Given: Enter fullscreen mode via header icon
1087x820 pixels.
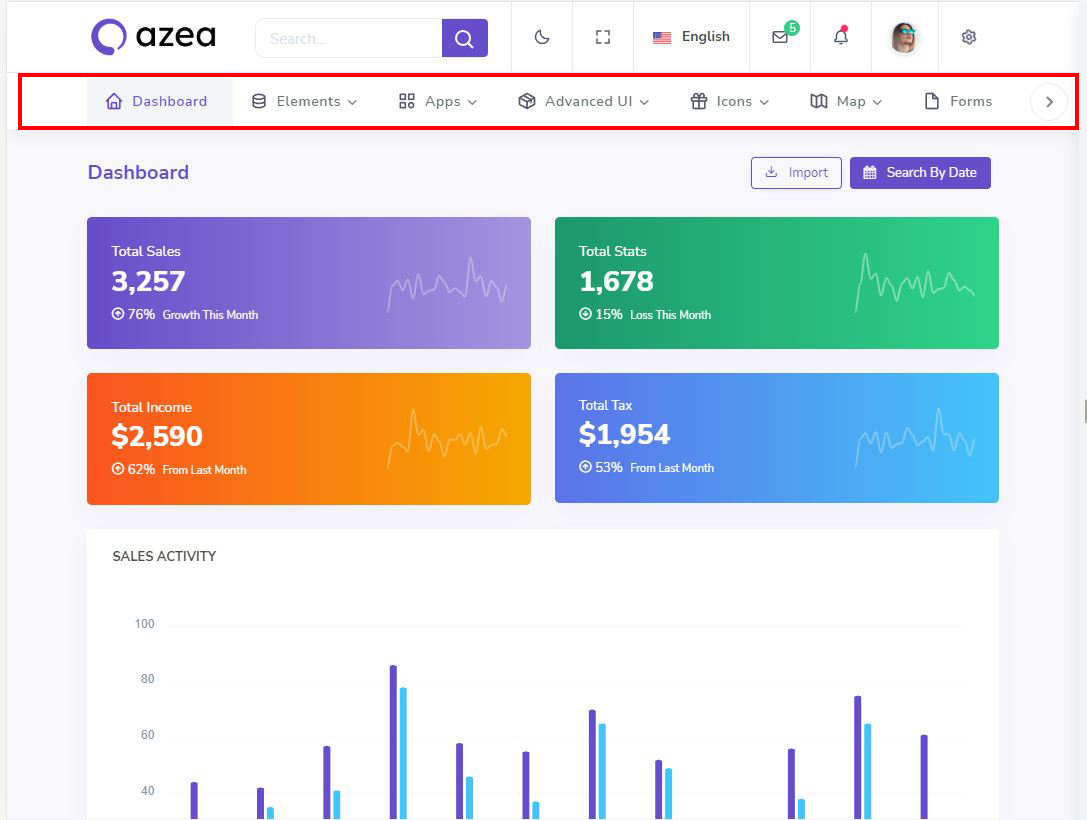Looking at the screenshot, I should [x=603, y=37].
